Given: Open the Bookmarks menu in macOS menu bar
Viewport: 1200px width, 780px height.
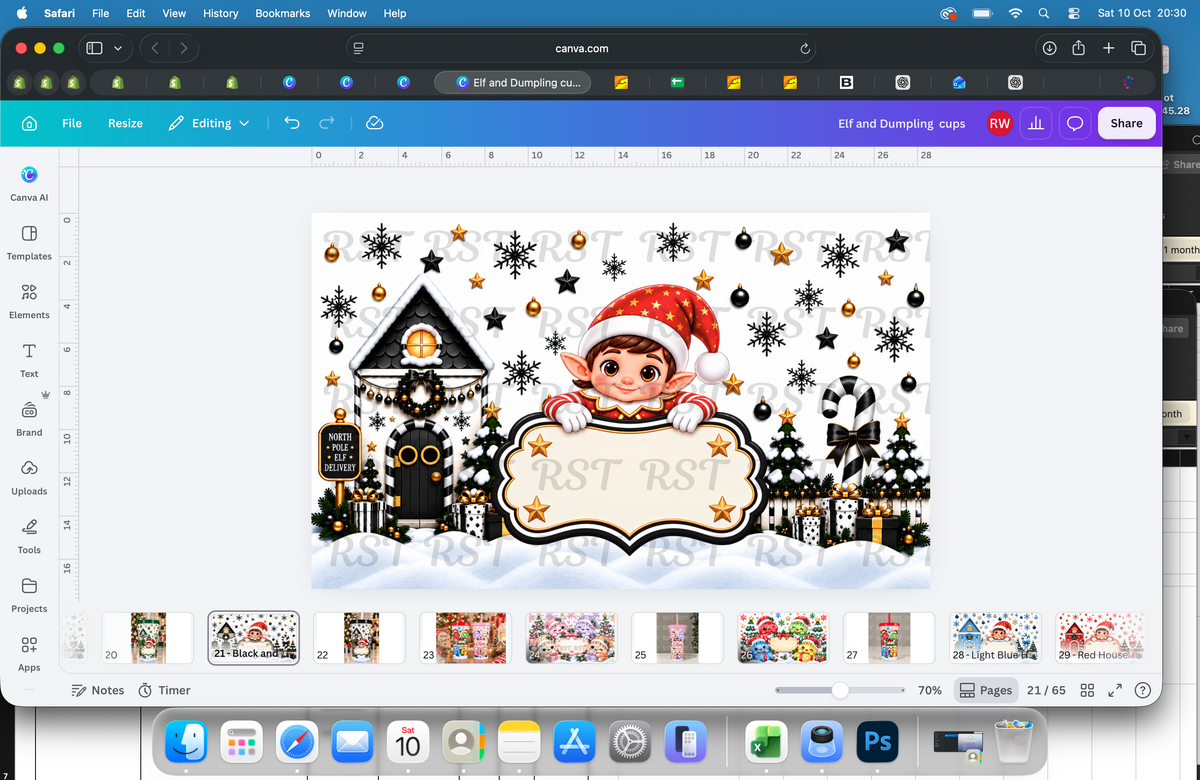Looking at the screenshot, I should click(283, 13).
